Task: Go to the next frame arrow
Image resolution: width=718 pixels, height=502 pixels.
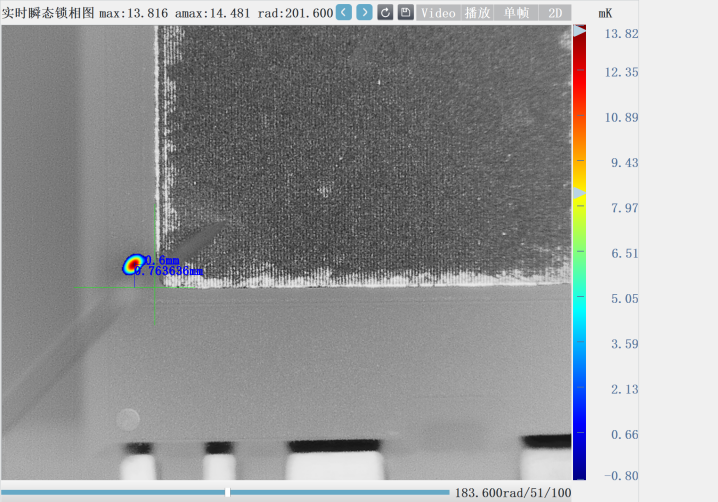Action: pos(364,12)
